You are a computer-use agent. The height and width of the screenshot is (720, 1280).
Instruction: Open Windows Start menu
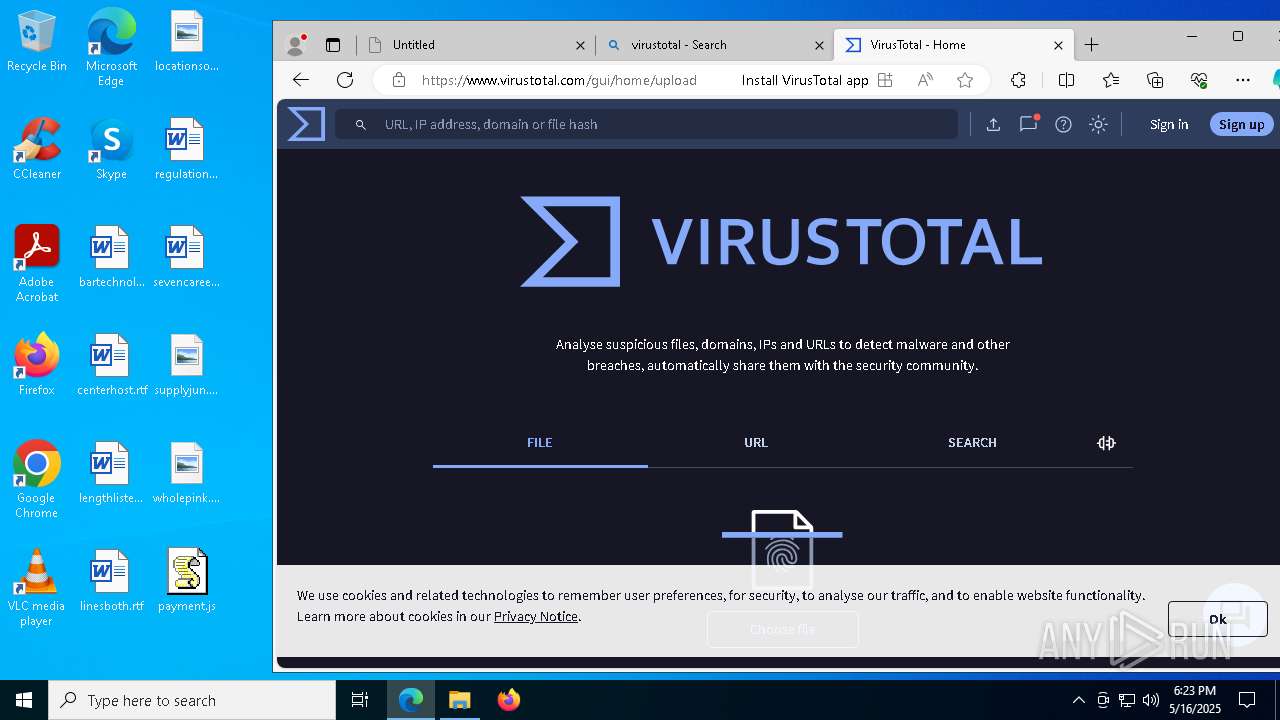click(x=24, y=700)
